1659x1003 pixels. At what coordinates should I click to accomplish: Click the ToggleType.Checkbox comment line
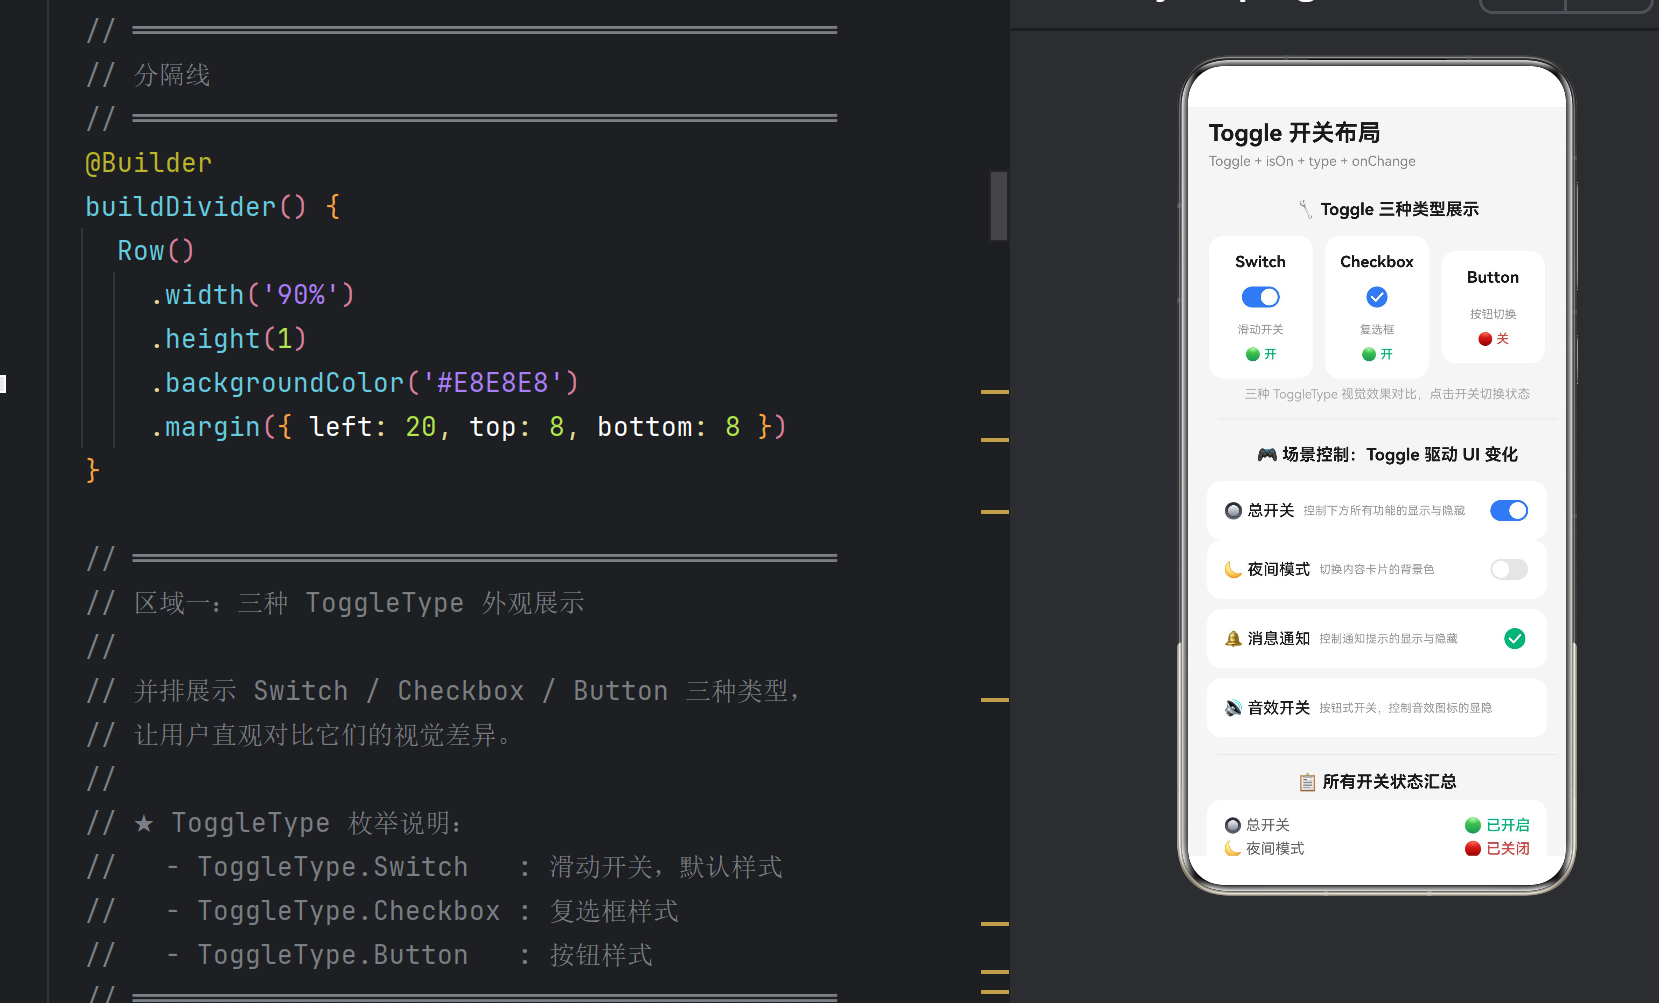(382, 911)
